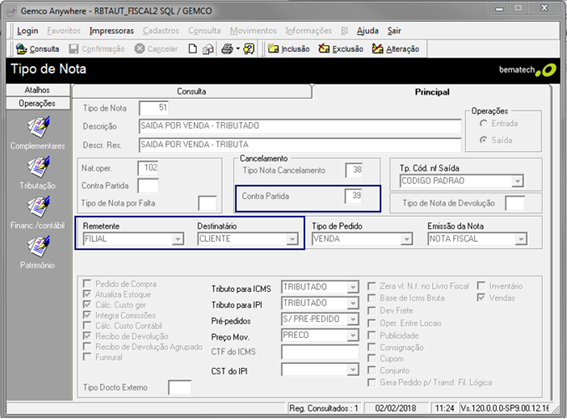This screenshot has height=419, width=567.
Task: Open the Impressoras menu
Action: click(112, 31)
